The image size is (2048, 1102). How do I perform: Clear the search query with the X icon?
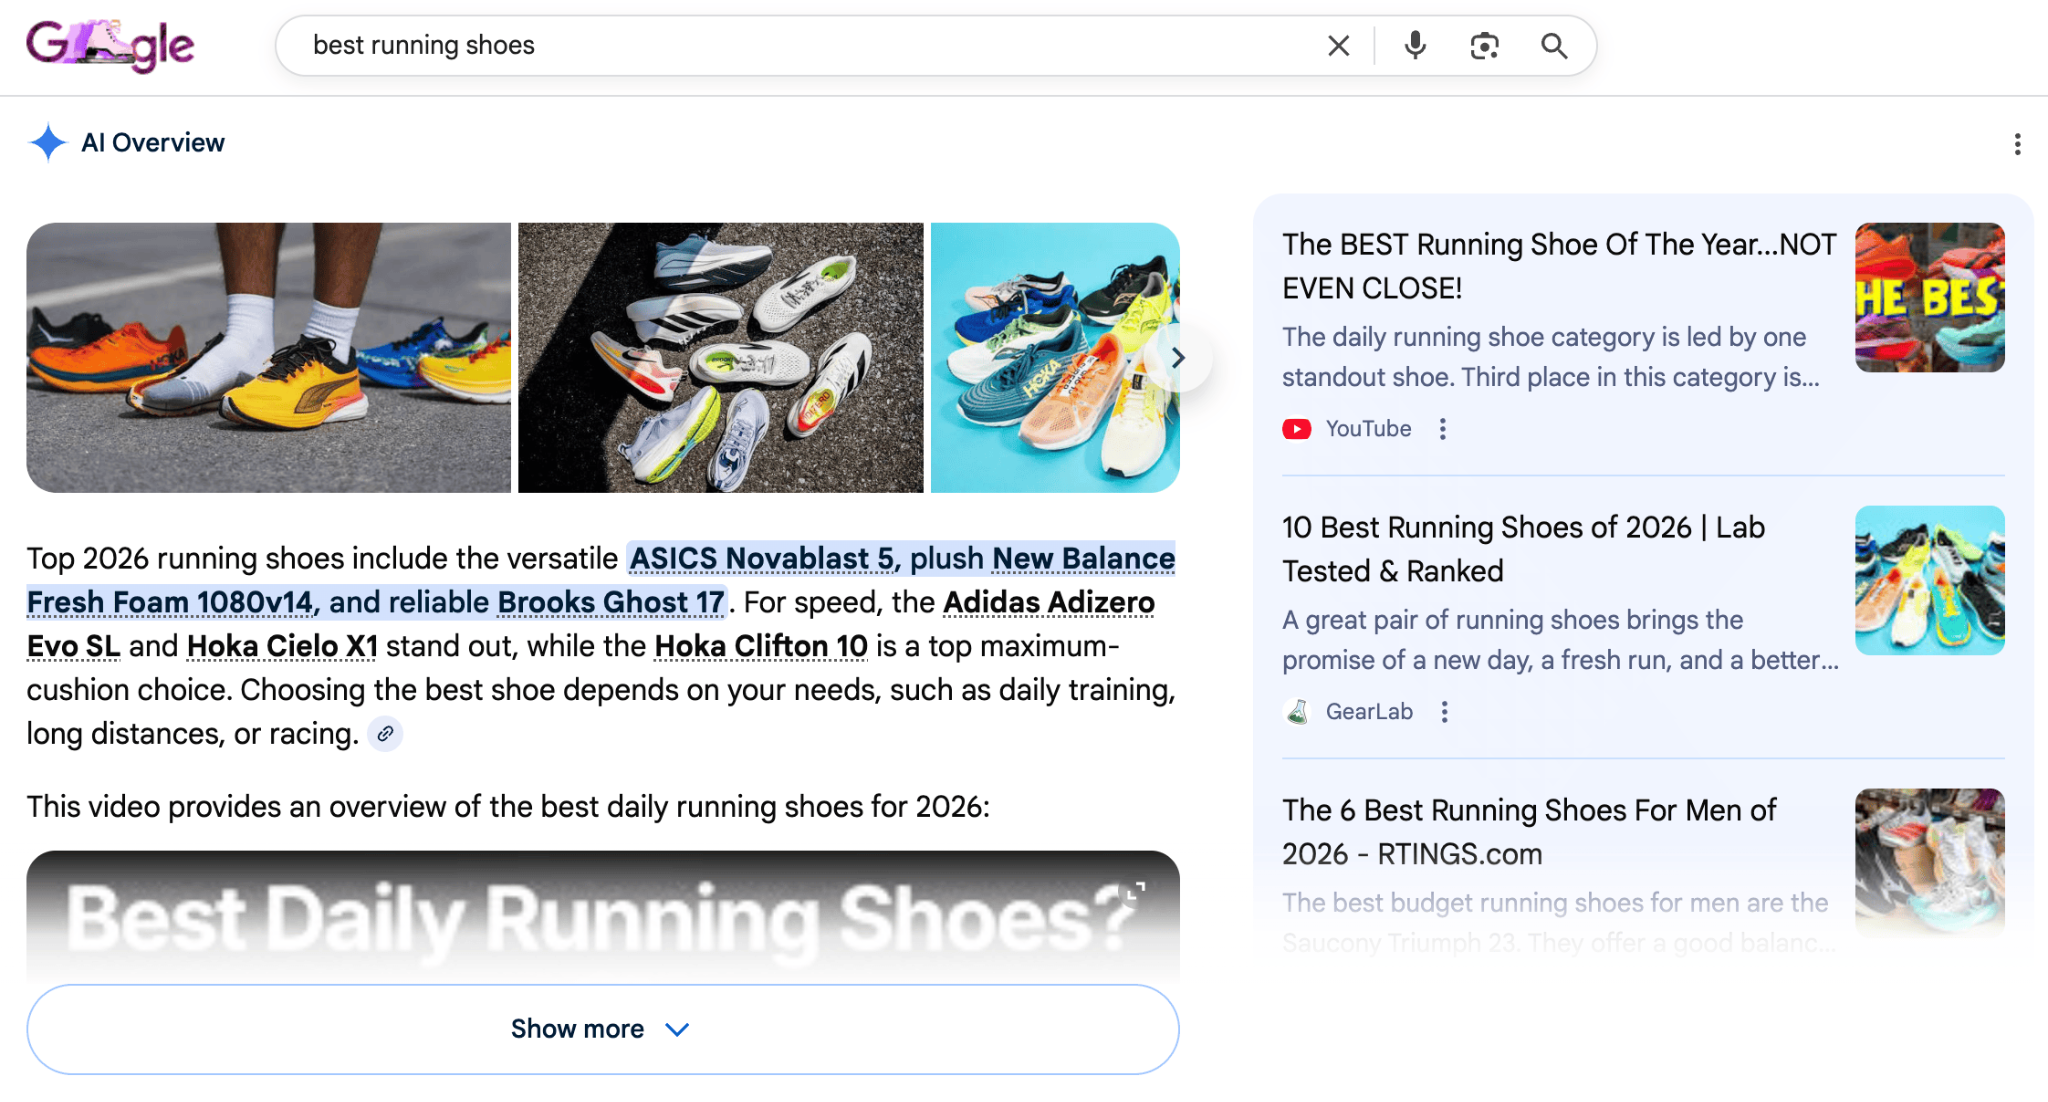pyautogui.click(x=1338, y=45)
